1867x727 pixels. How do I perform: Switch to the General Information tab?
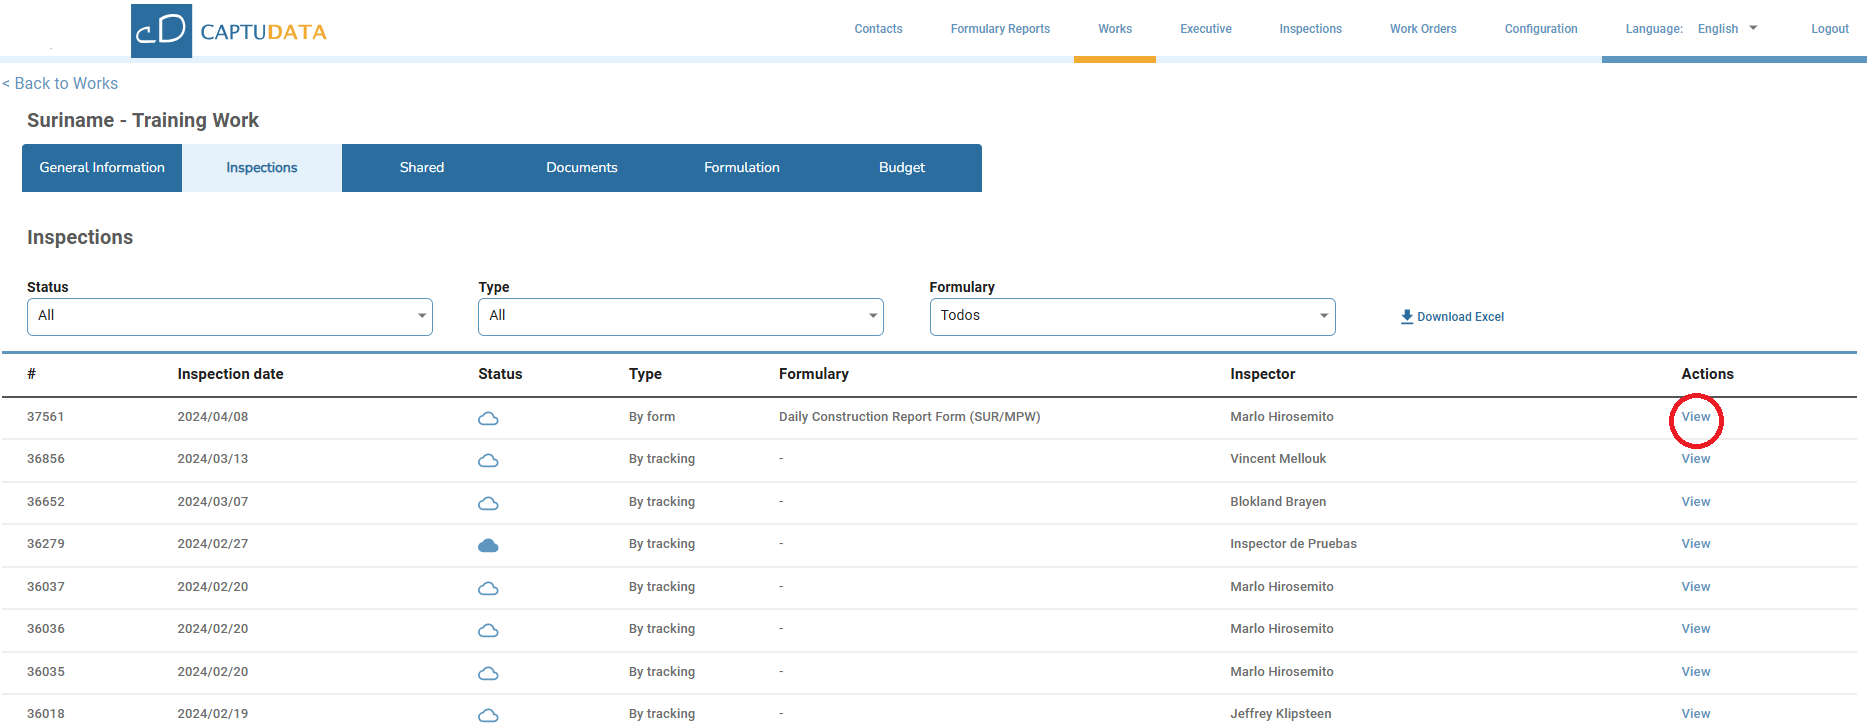click(102, 168)
